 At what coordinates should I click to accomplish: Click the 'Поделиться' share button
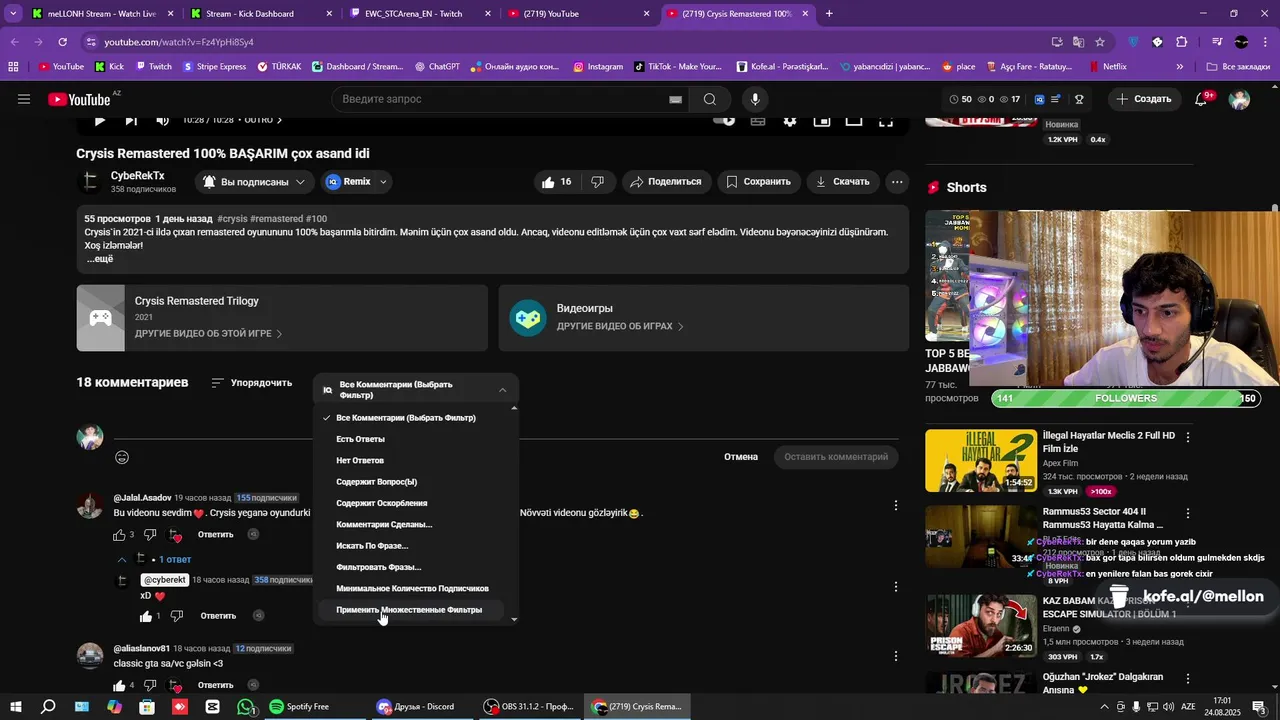pos(667,181)
